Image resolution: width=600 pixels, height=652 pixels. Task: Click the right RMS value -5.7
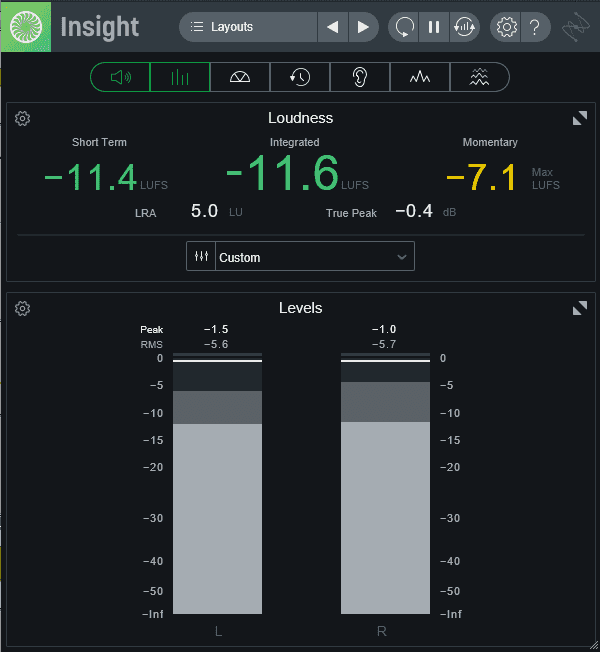pyautogui.click(x=384, y=344)
